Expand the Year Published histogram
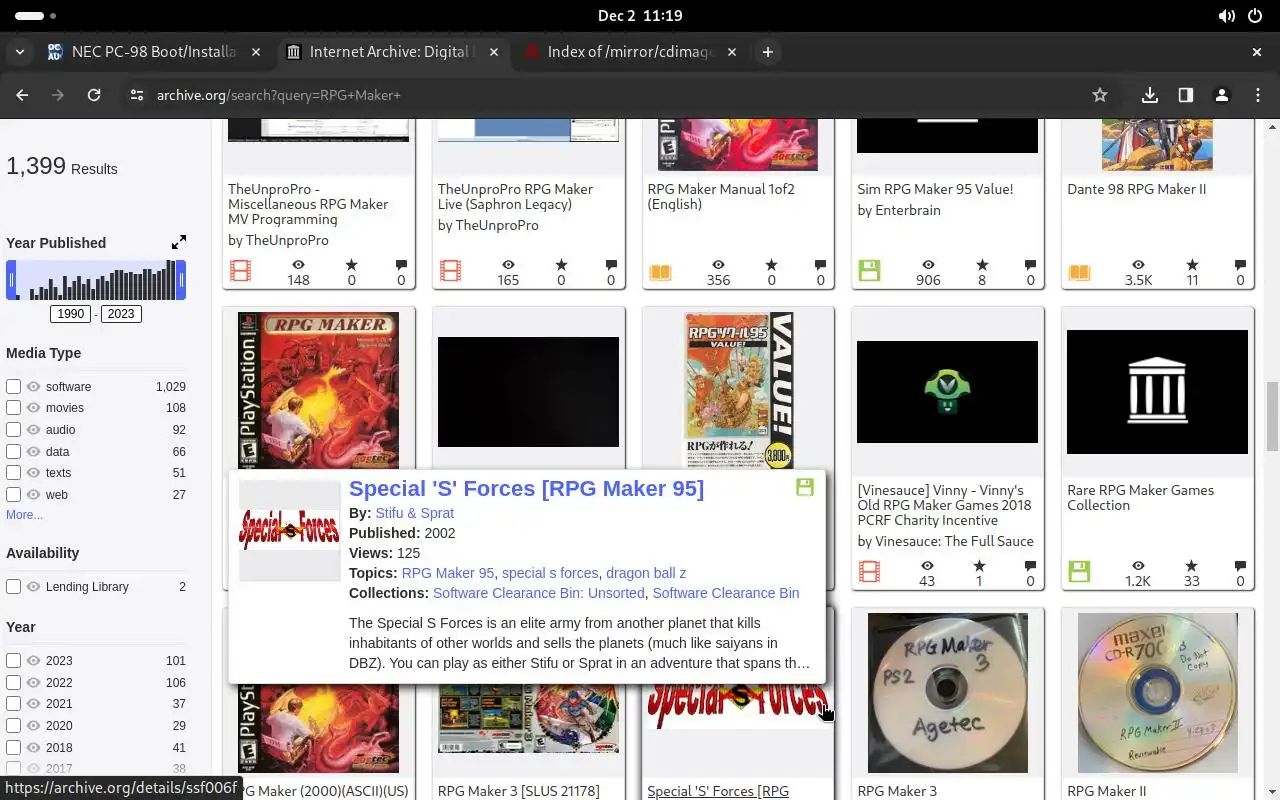 179,242
